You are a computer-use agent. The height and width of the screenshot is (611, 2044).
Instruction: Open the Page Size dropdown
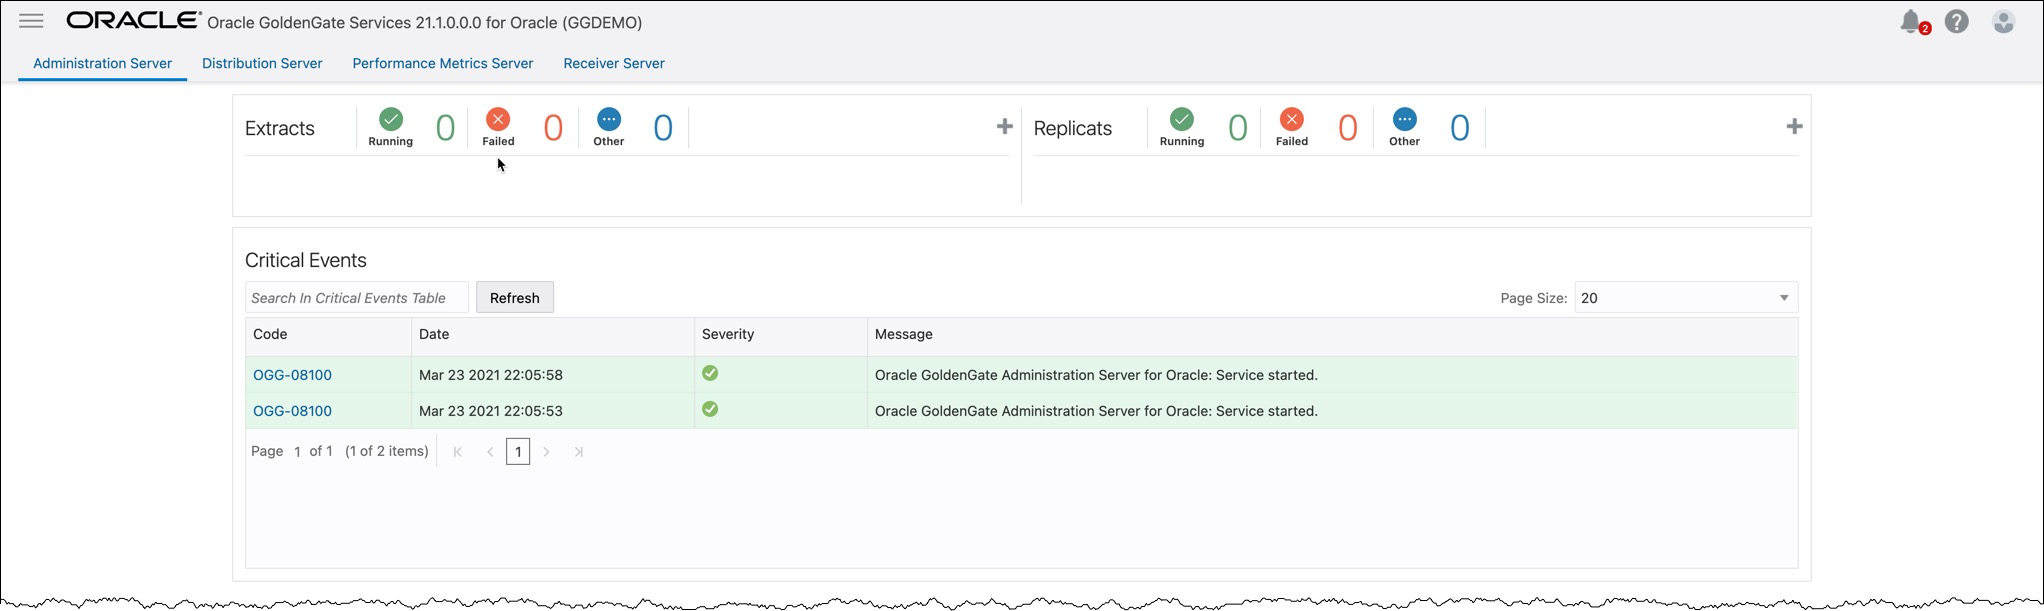(x=1686, y=298)
